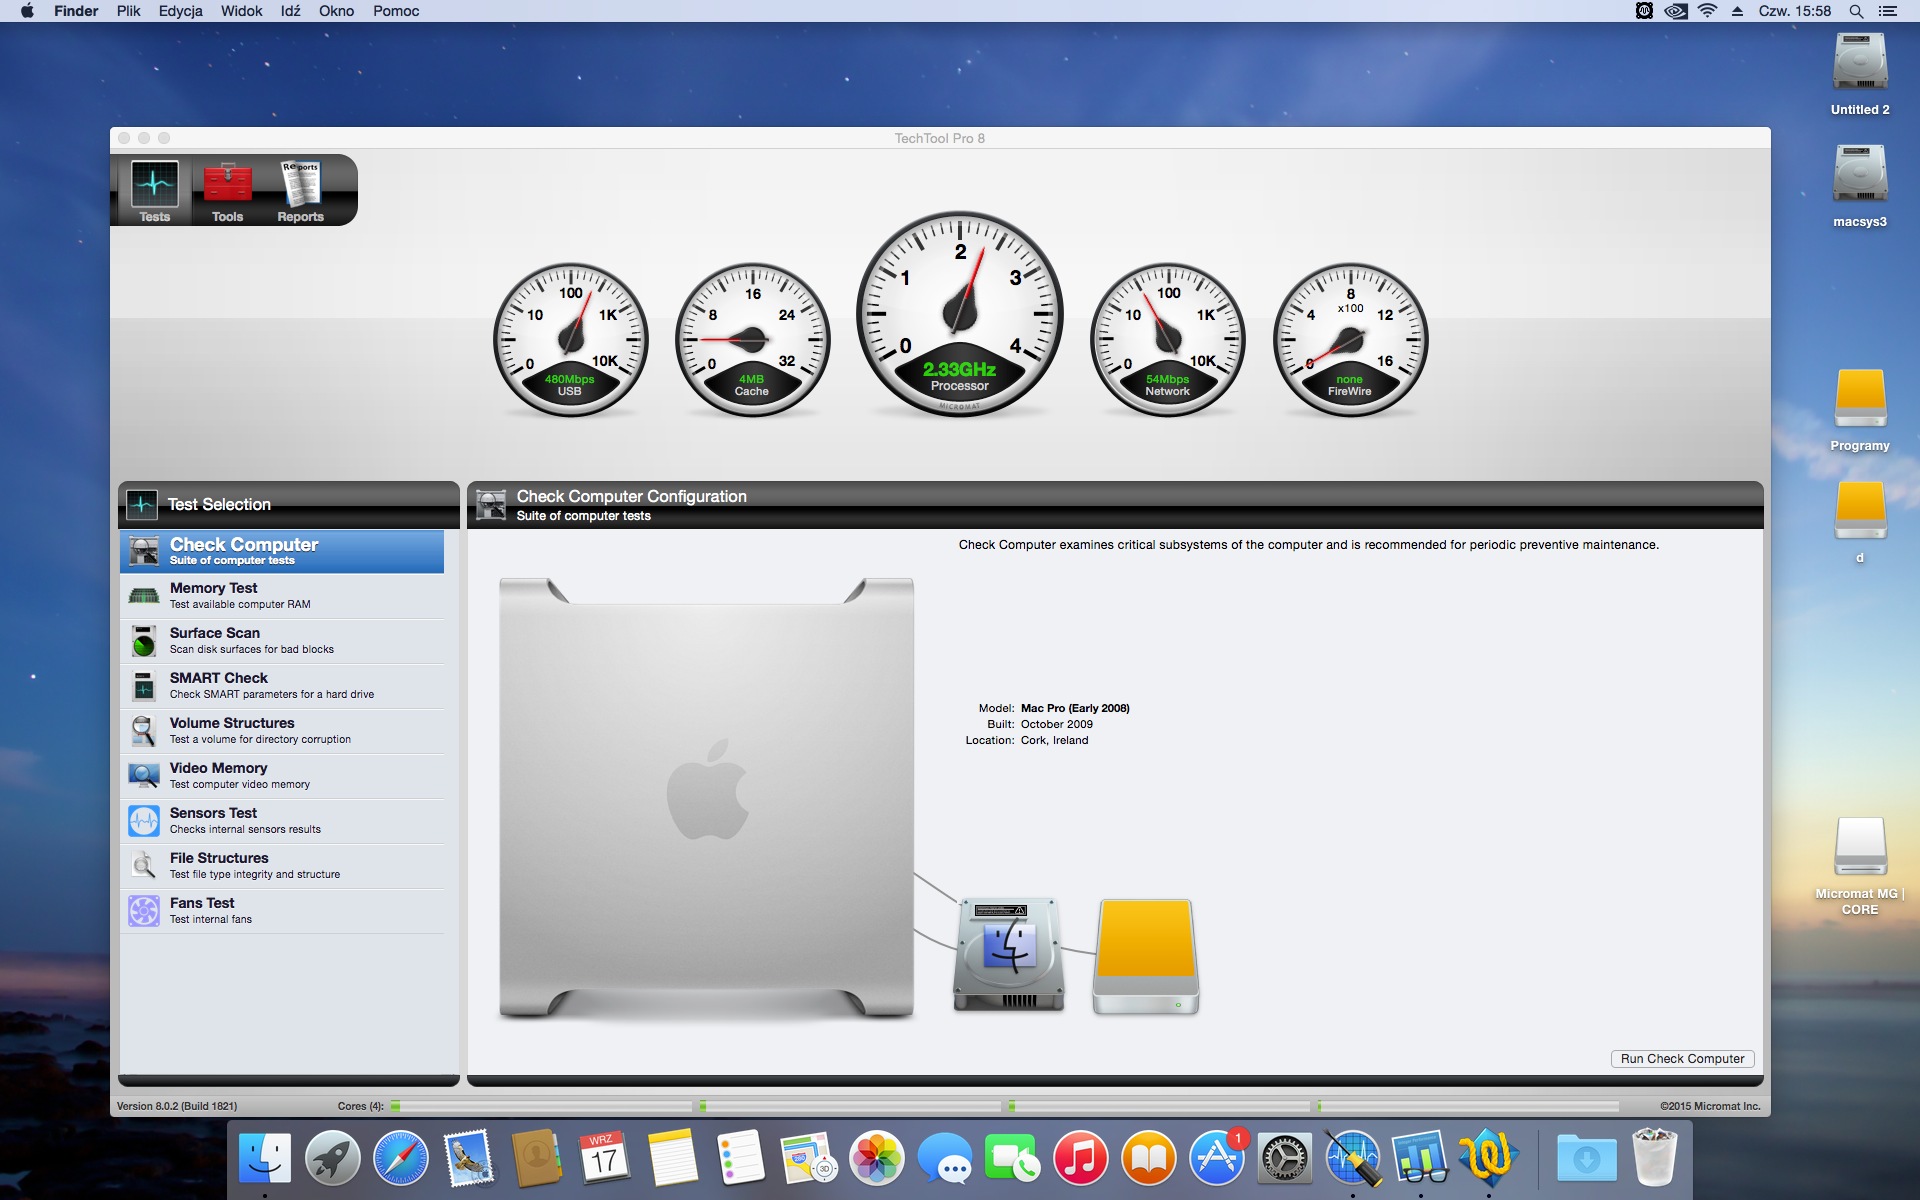Click the Run Check Computer button
This screenshot has height=1200, width=1920.
click(1682, 1059)
